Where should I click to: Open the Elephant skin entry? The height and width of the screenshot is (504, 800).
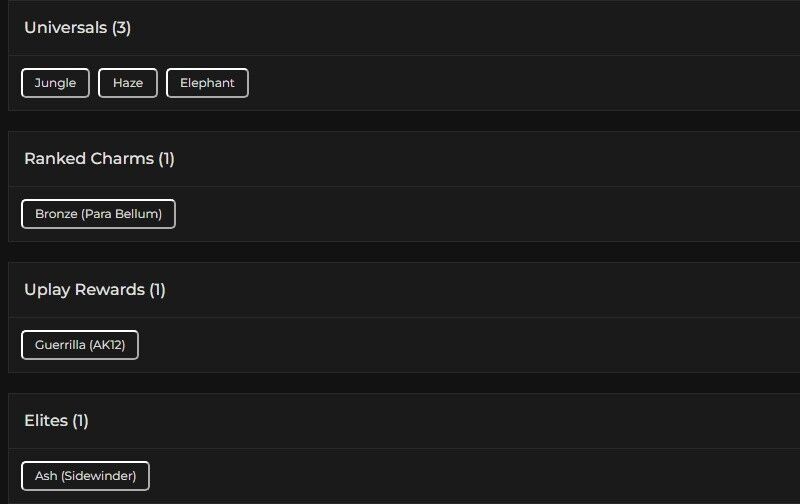click(207, 83)
